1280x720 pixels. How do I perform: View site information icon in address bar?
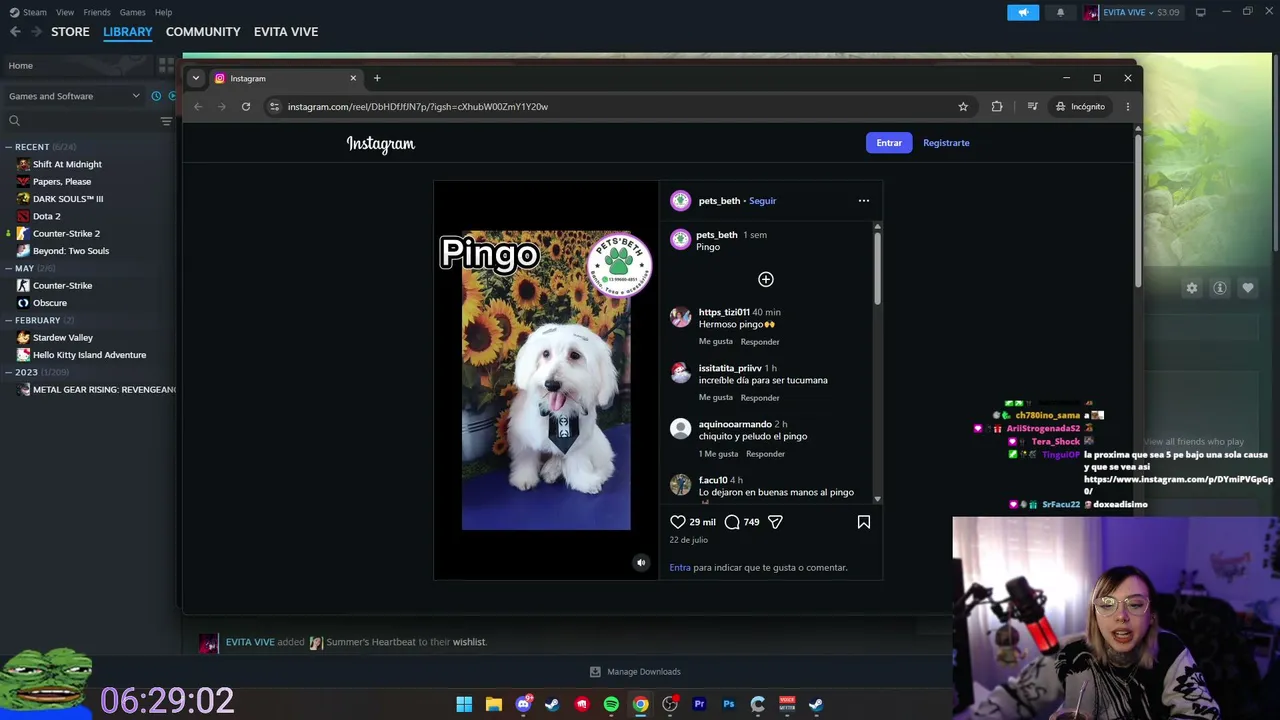[x=274, y=107]
